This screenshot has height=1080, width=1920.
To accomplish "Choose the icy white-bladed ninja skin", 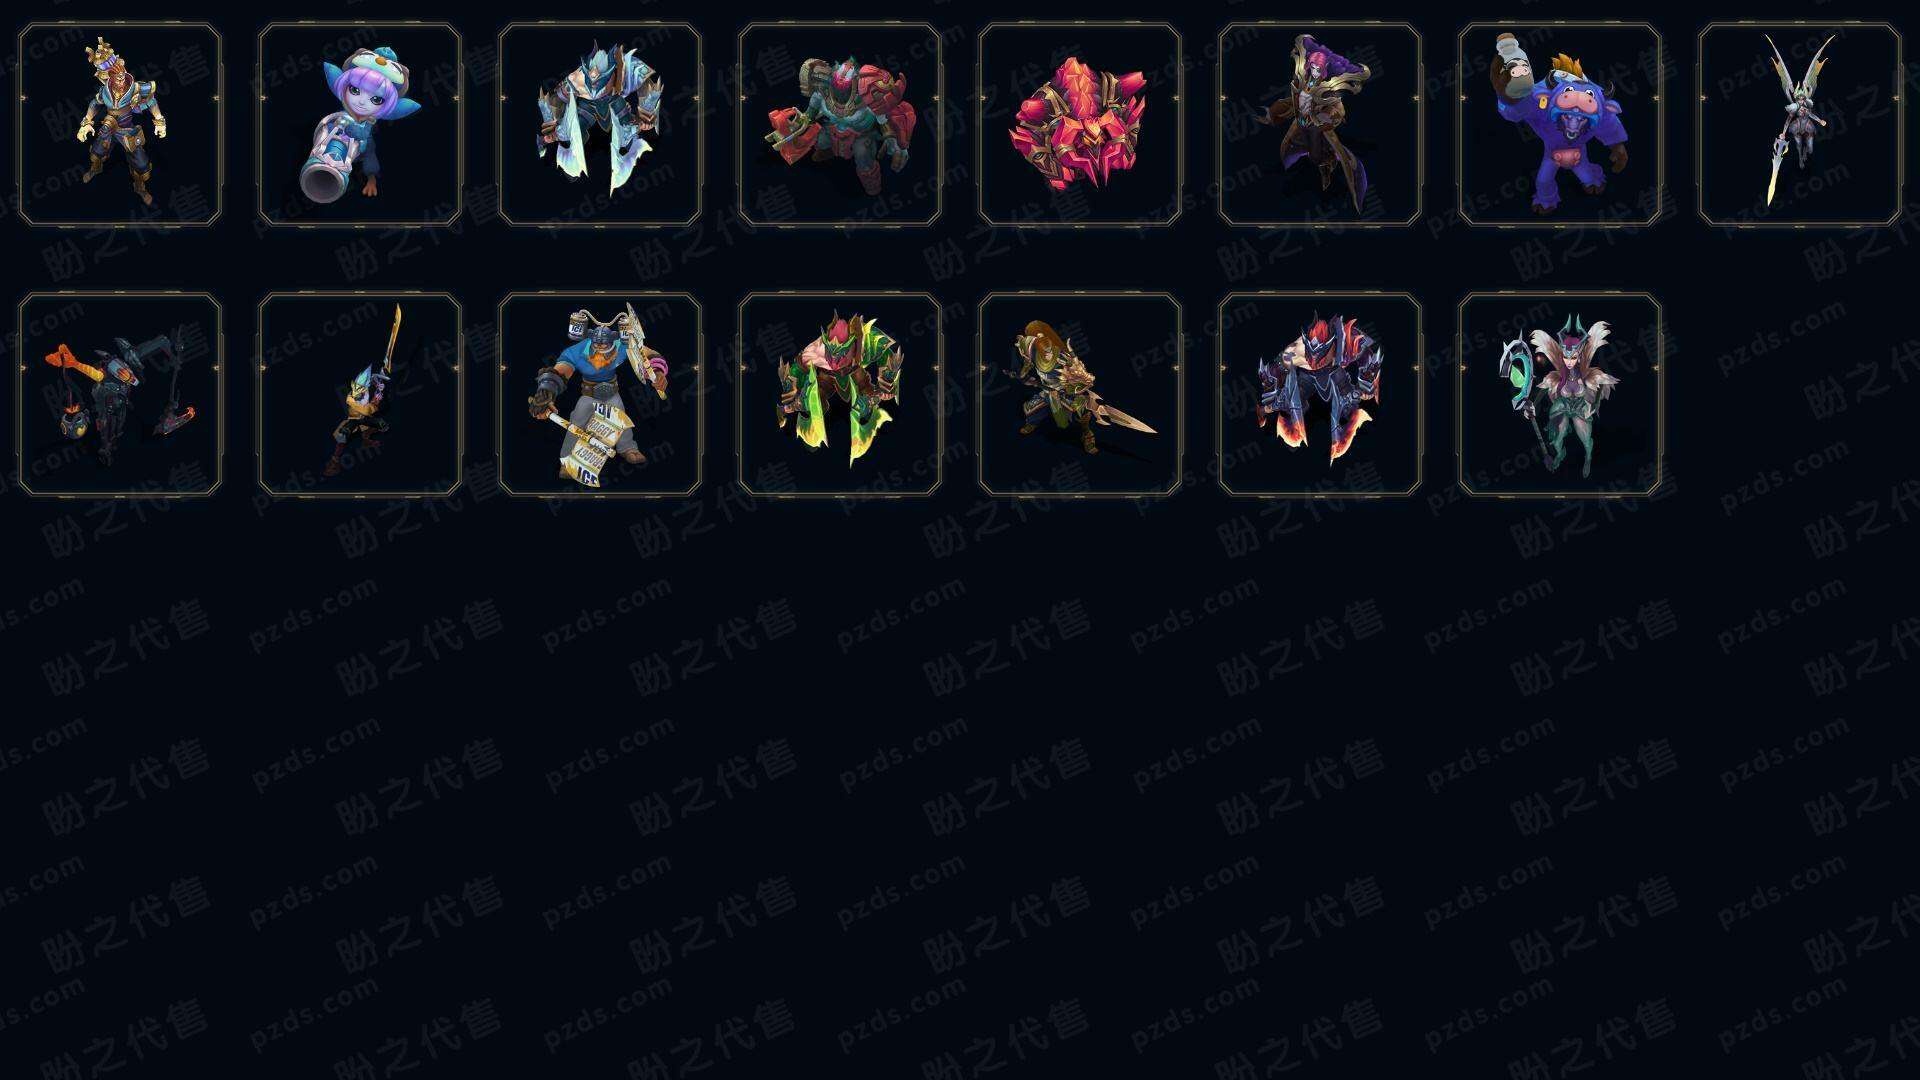I will 600,125.
